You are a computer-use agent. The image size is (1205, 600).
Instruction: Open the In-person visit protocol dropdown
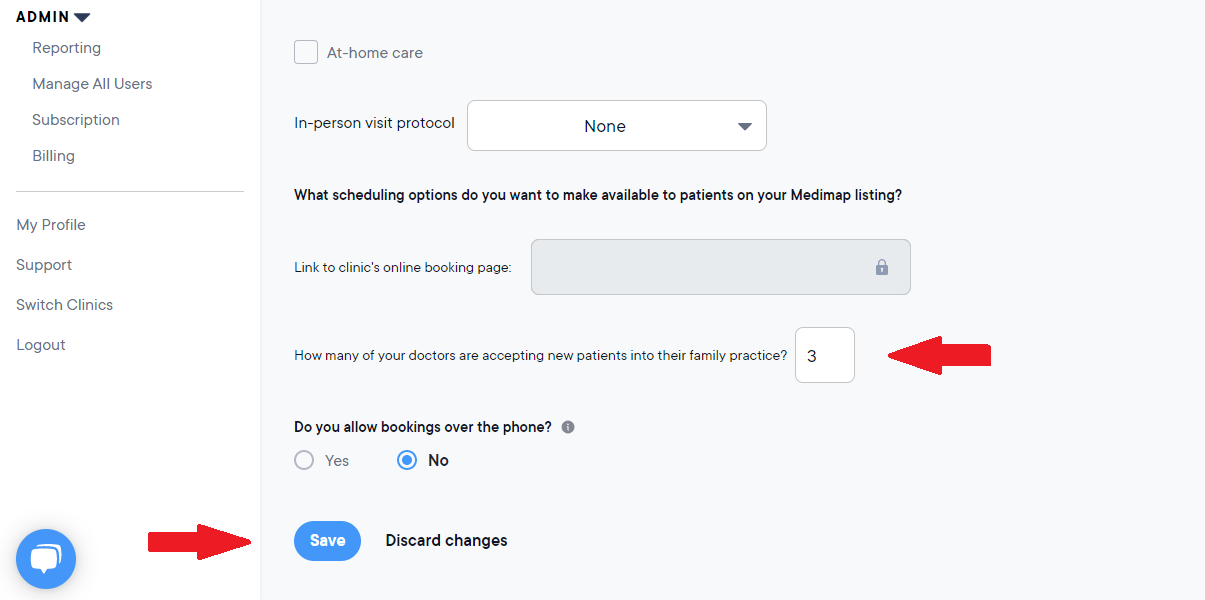pyautogui.click(x=616, y=126)
